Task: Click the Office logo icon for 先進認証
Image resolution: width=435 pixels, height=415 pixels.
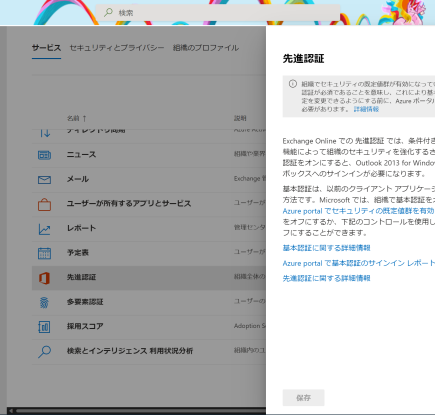Action: click(44, 278)
